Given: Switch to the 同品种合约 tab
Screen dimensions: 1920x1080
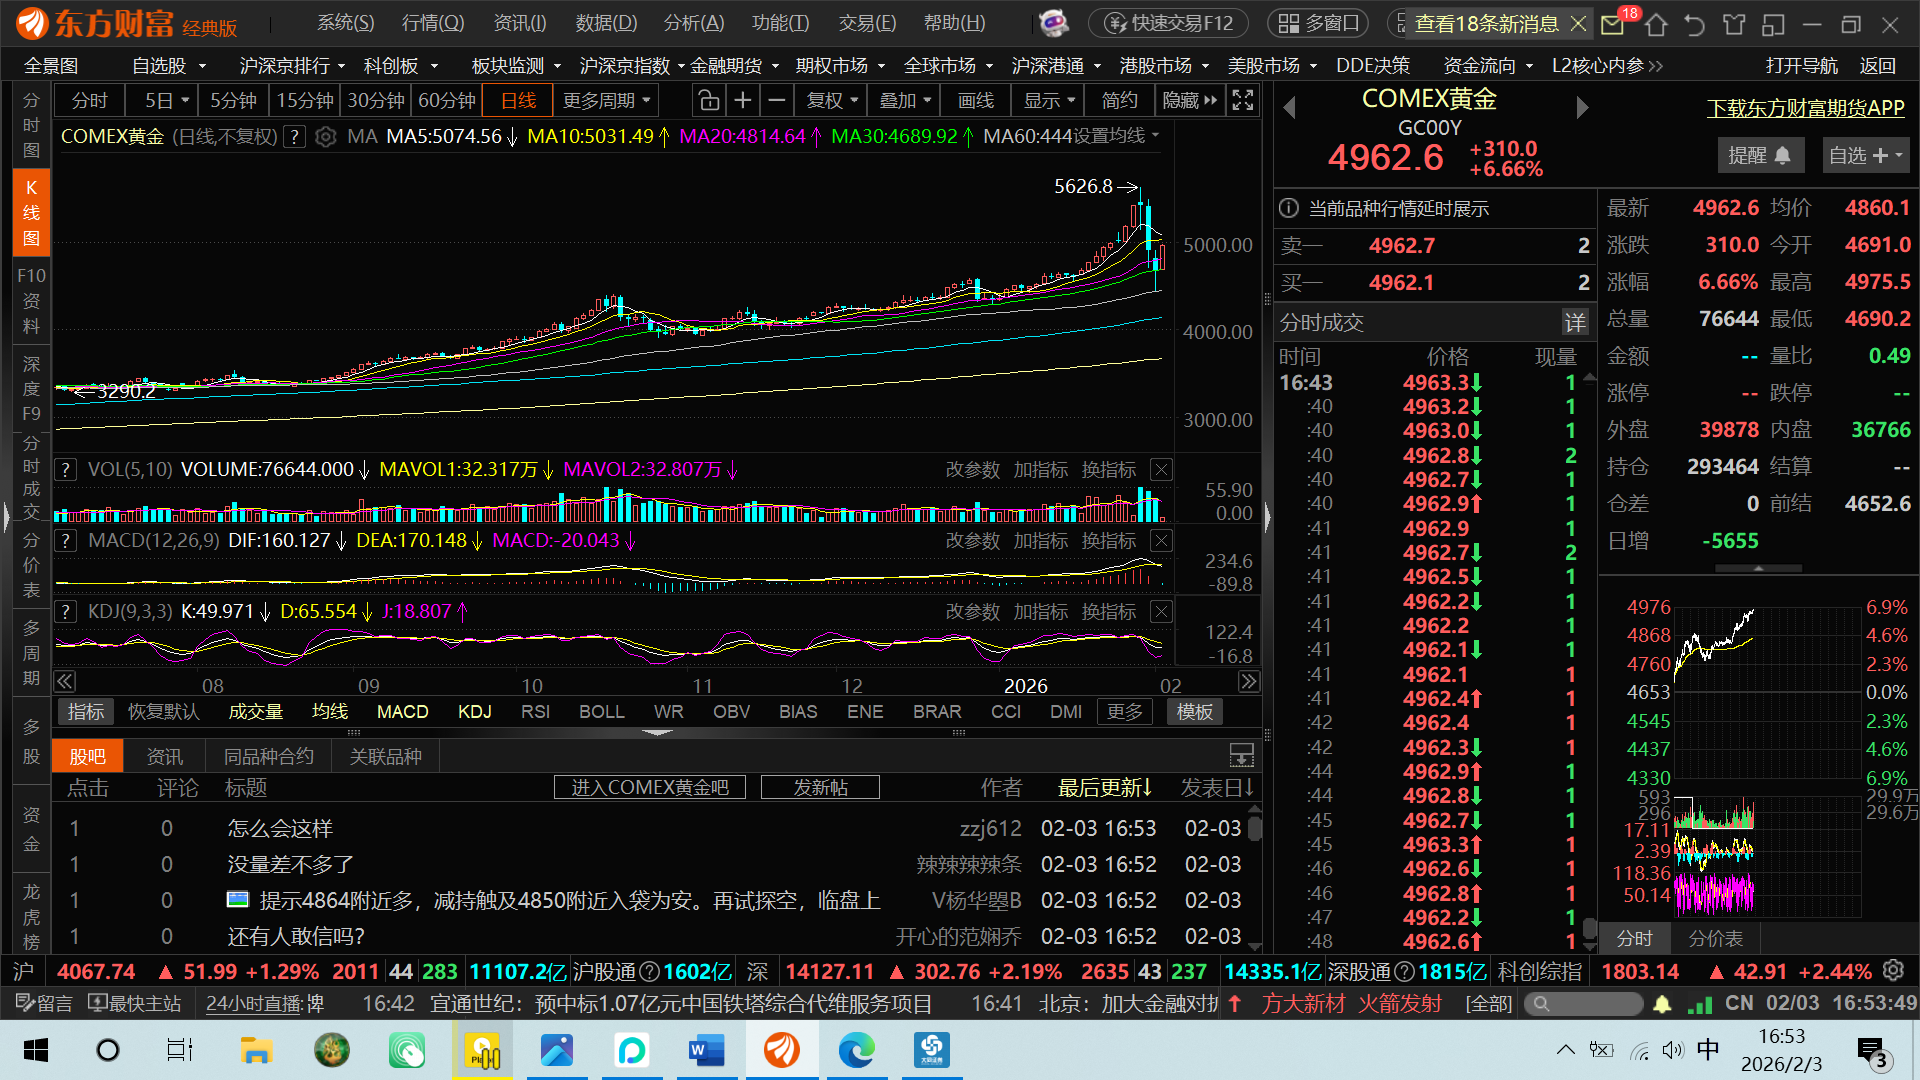Looking at the screenshot, I should (x=268, y=757).
